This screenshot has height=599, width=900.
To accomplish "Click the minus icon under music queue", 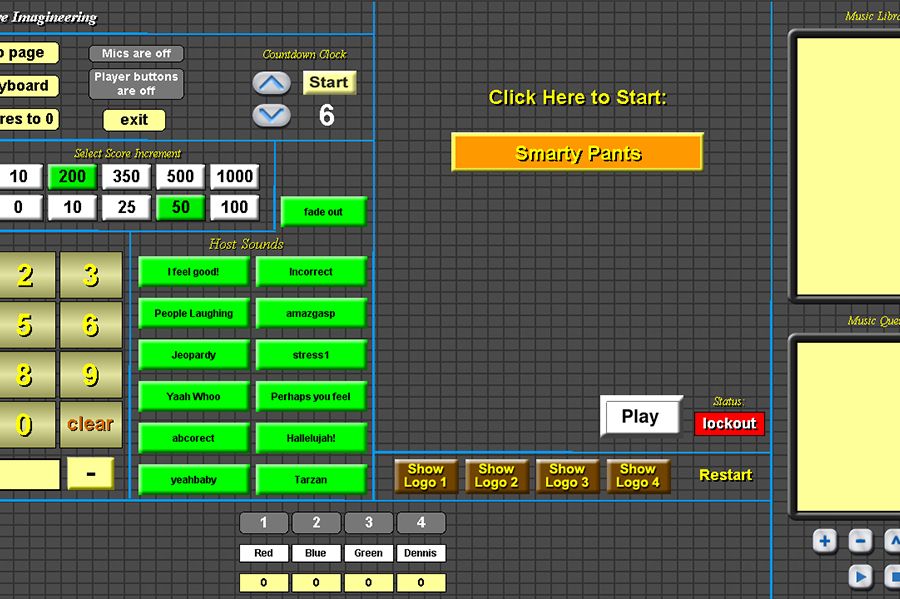I will (x=860, y=542).
